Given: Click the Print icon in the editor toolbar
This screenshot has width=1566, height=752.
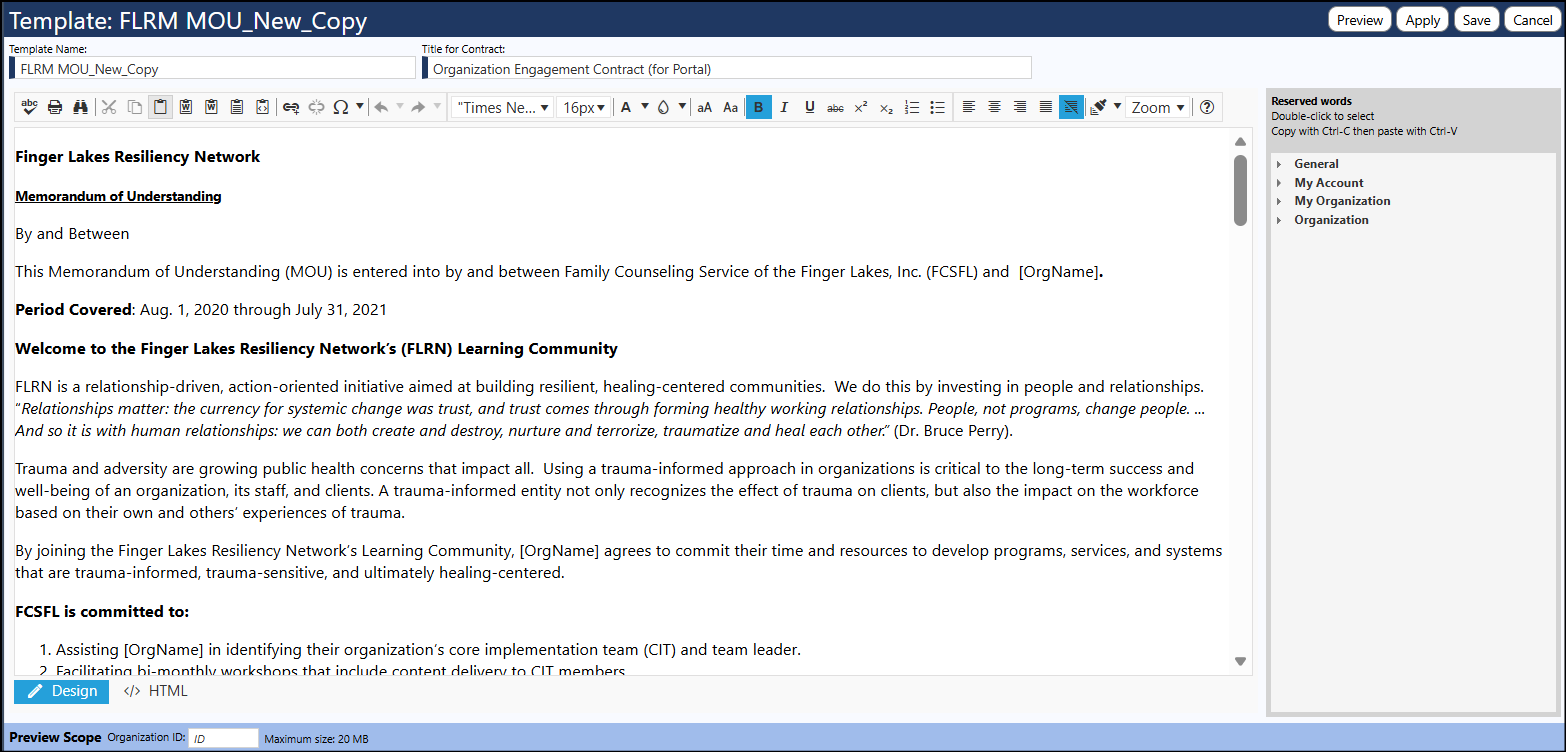Looking at the screenshot, I should tap(55, 107).
